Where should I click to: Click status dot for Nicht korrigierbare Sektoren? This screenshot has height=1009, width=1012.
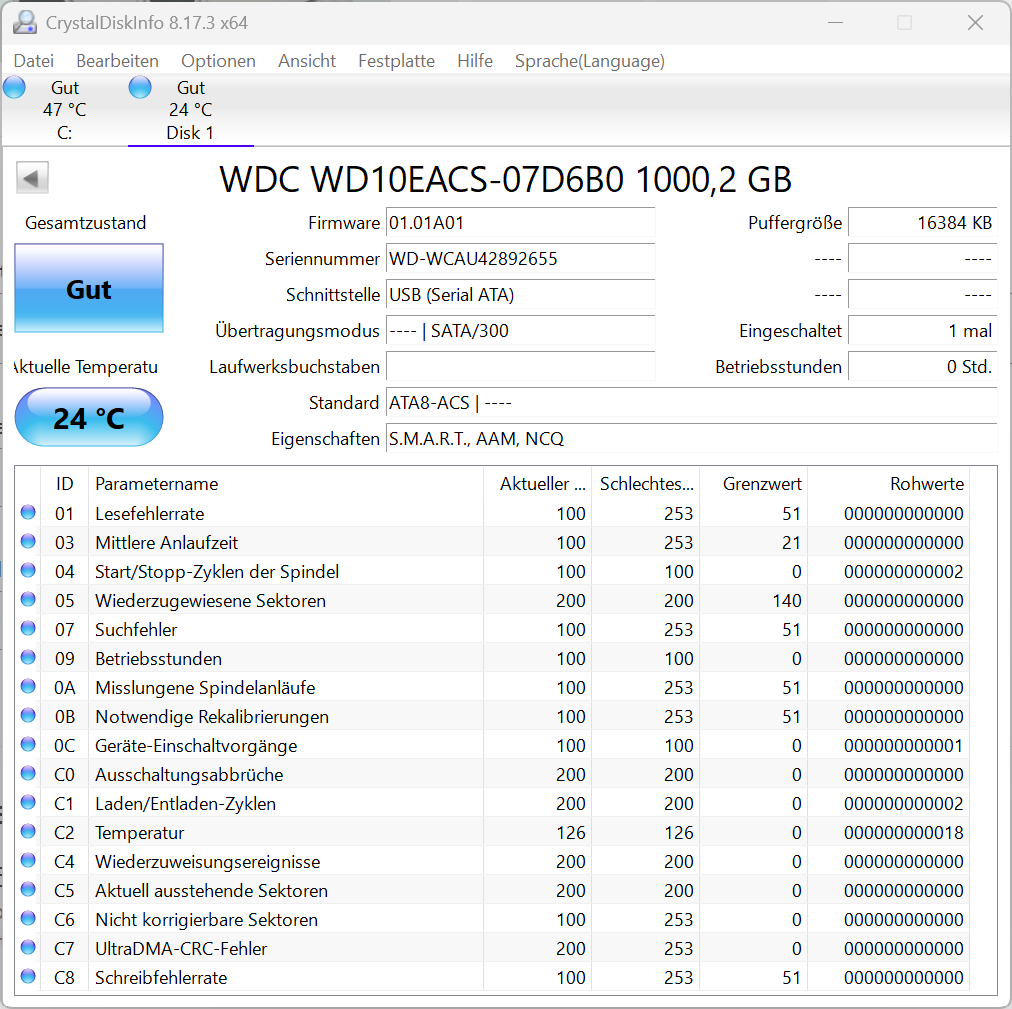tap(28, 919)
